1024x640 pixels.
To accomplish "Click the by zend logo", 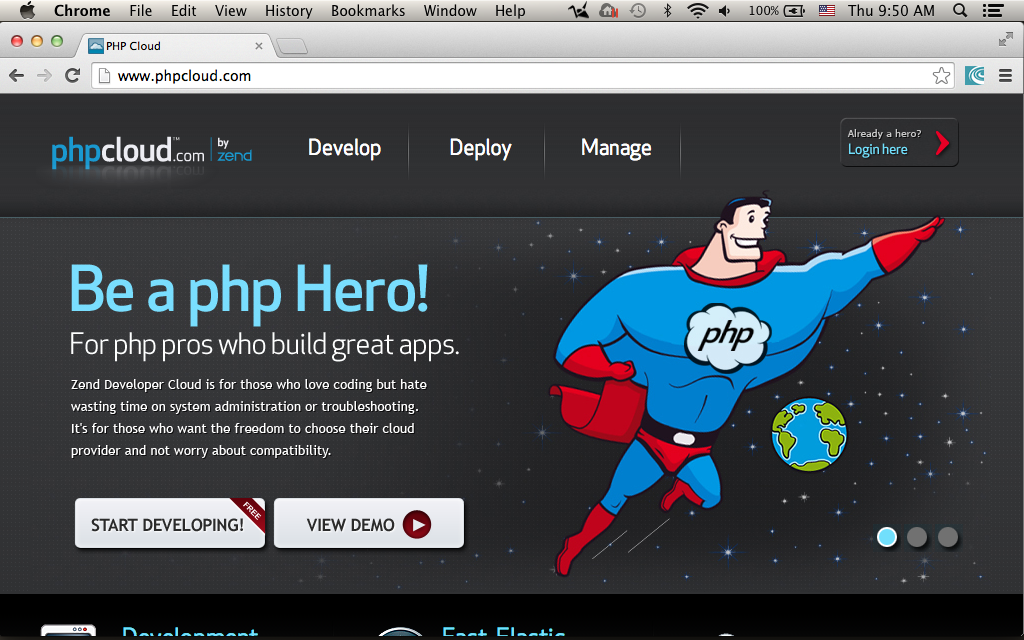I will click(234, 150).
